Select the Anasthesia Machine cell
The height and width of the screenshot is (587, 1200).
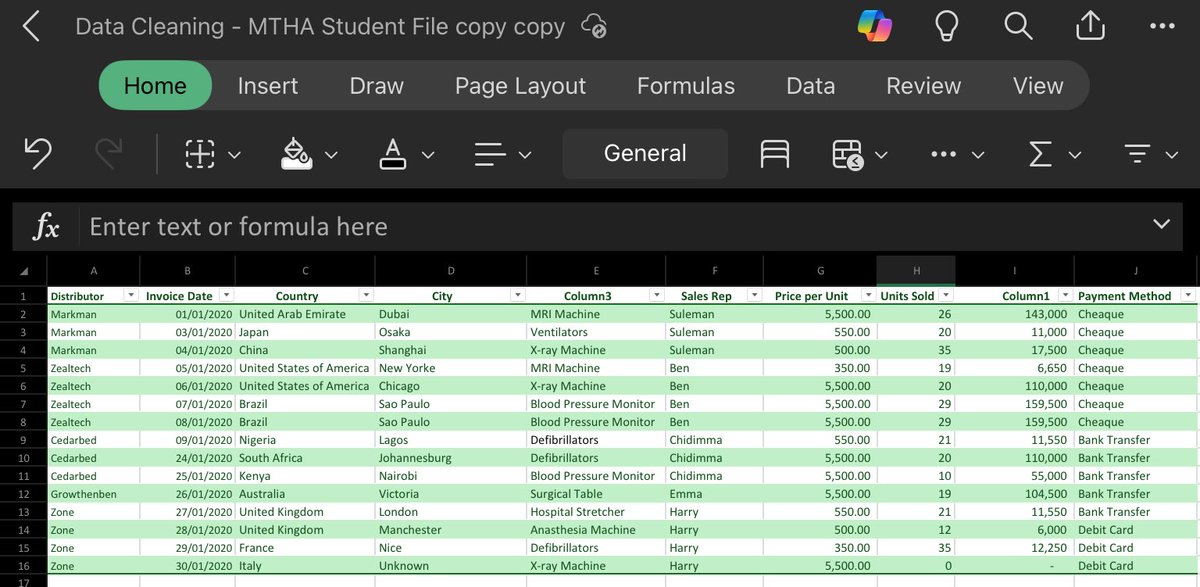click(x=596, y=530)
